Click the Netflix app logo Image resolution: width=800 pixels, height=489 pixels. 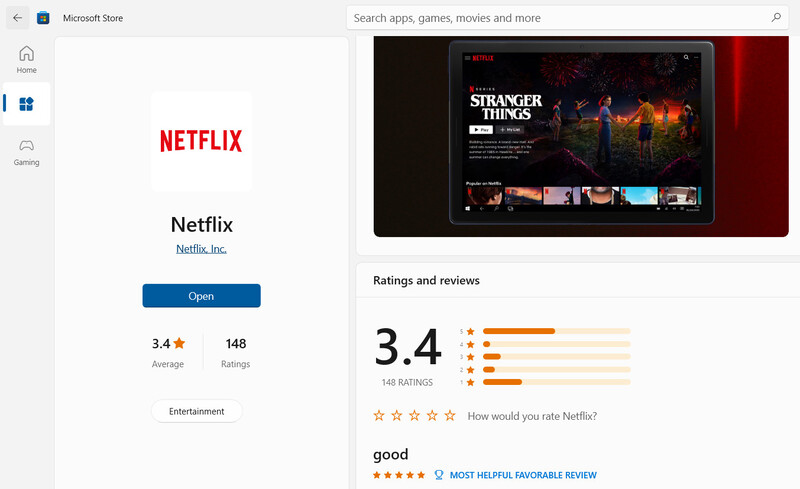point(201,141)
